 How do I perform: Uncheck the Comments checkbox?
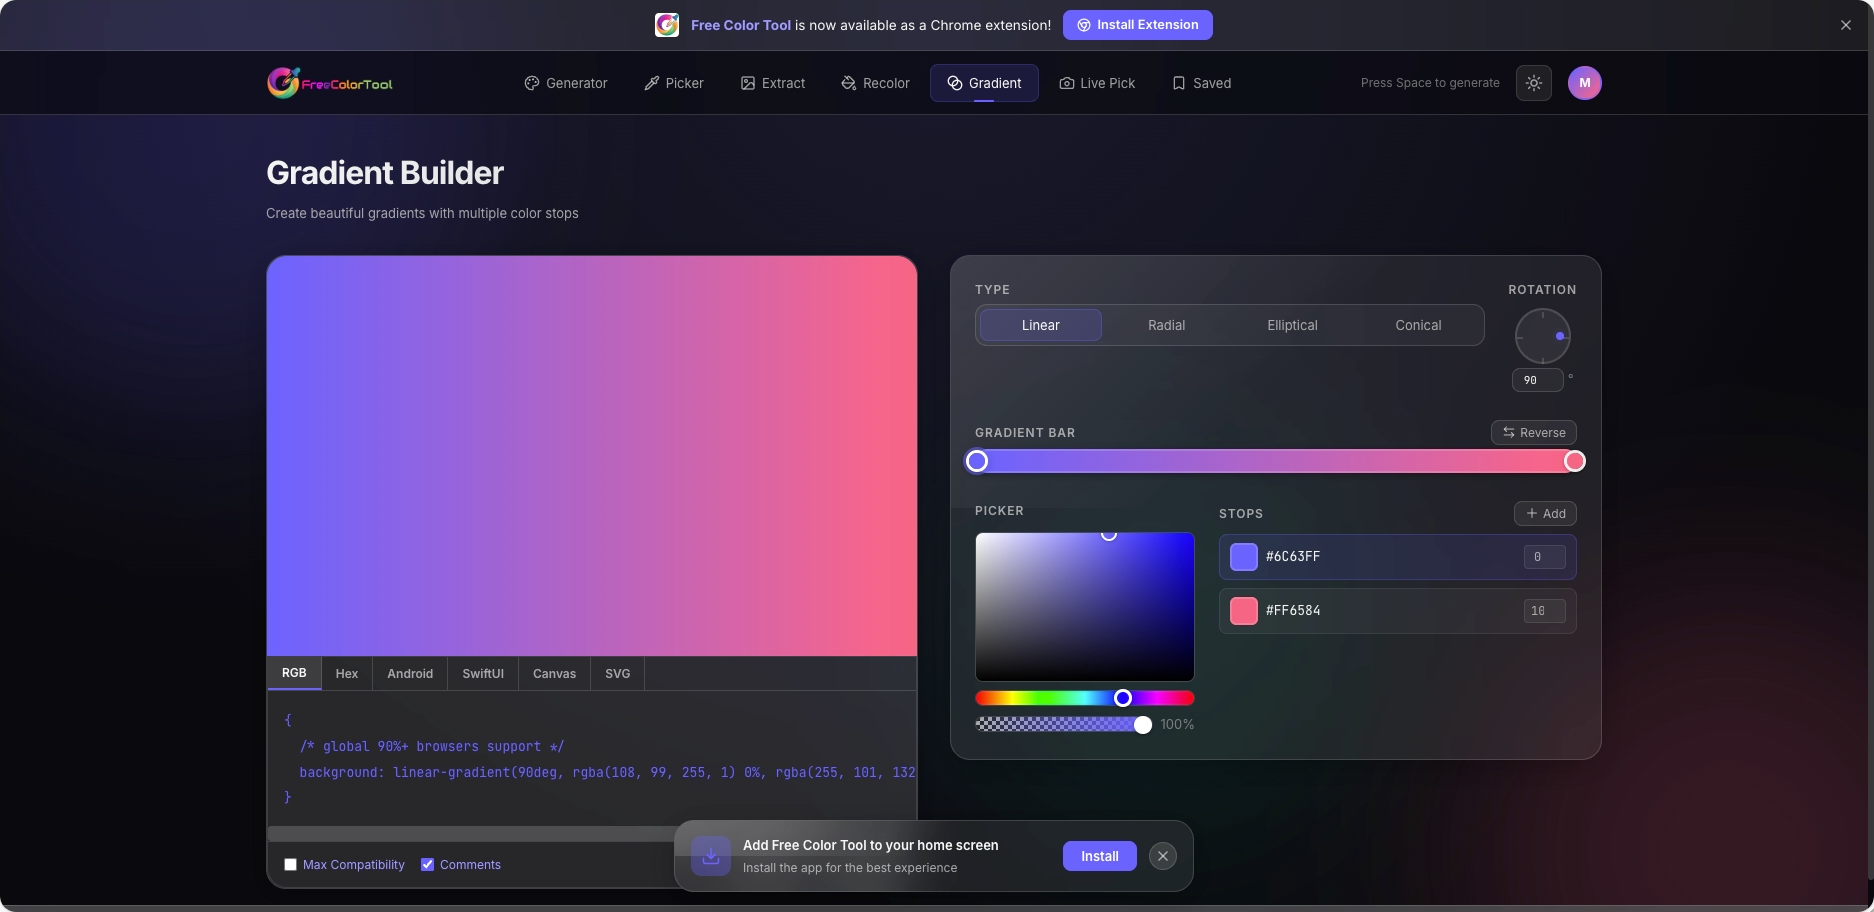click(x=428, y=865)
